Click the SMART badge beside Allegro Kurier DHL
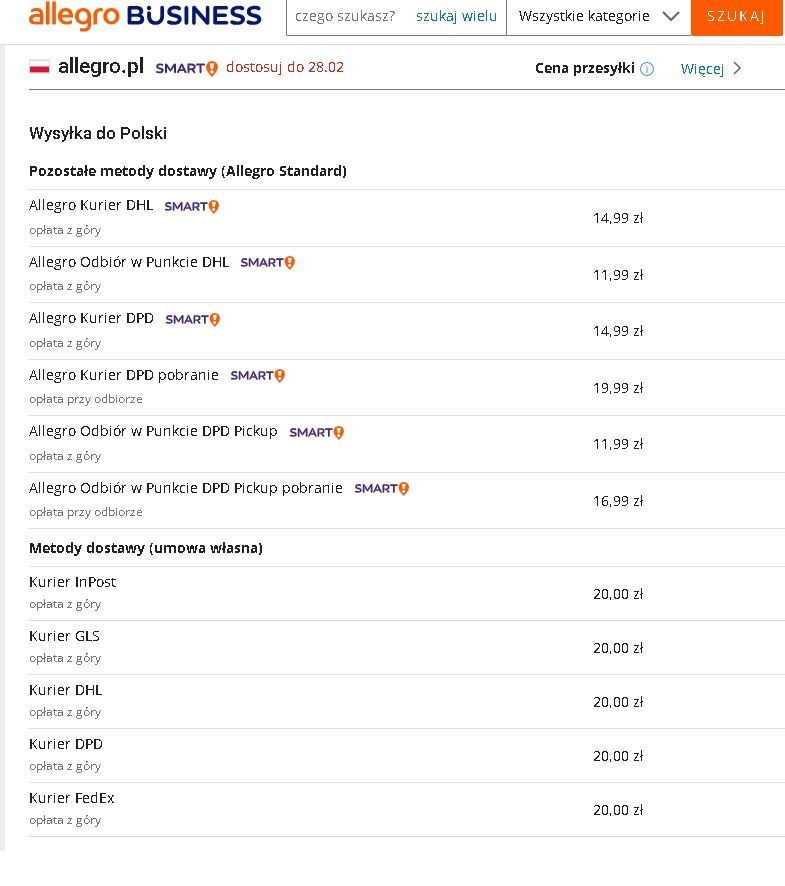This screenshot has width=785, height=886. (x=192, y=206)
